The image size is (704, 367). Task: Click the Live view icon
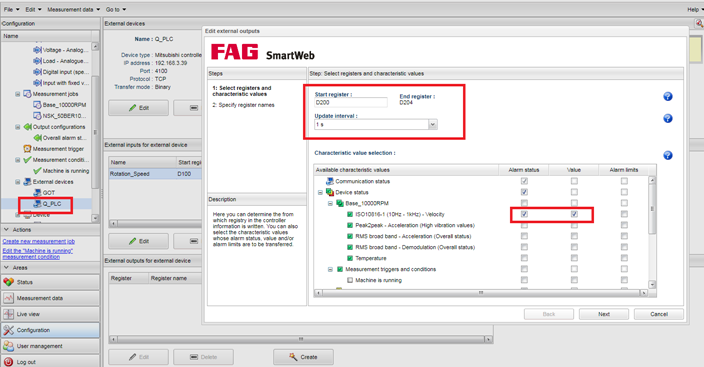[8, 314]
